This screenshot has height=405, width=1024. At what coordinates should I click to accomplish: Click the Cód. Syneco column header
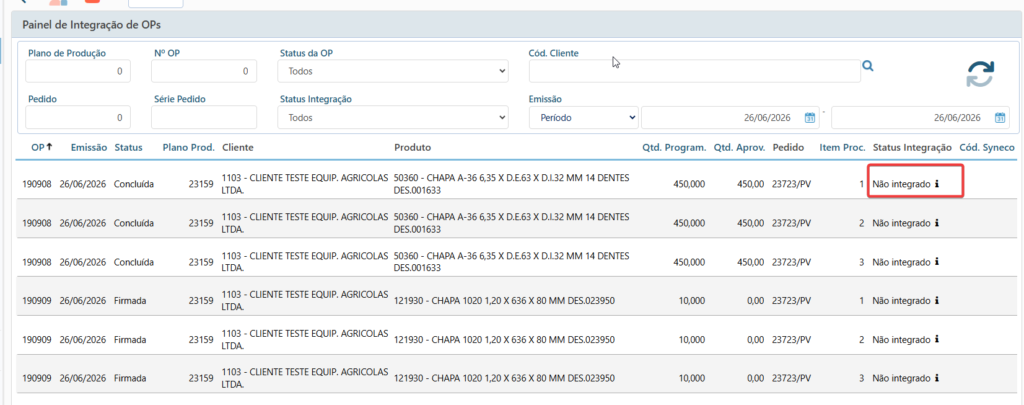[x=987, y=148]
